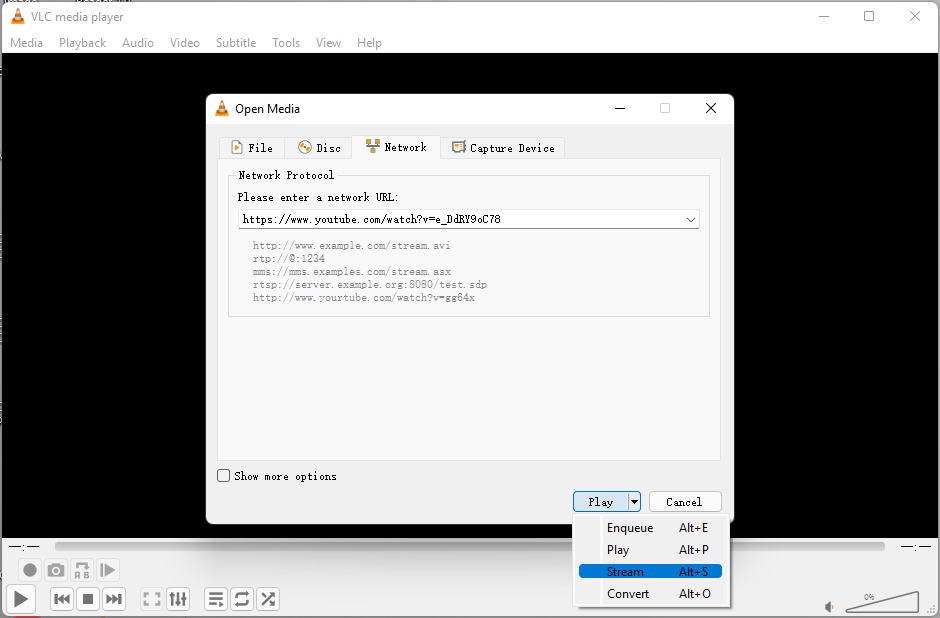Click the frame-by-frame button
This screenshot has width=940, height=618.
click(x=108, y=570)
